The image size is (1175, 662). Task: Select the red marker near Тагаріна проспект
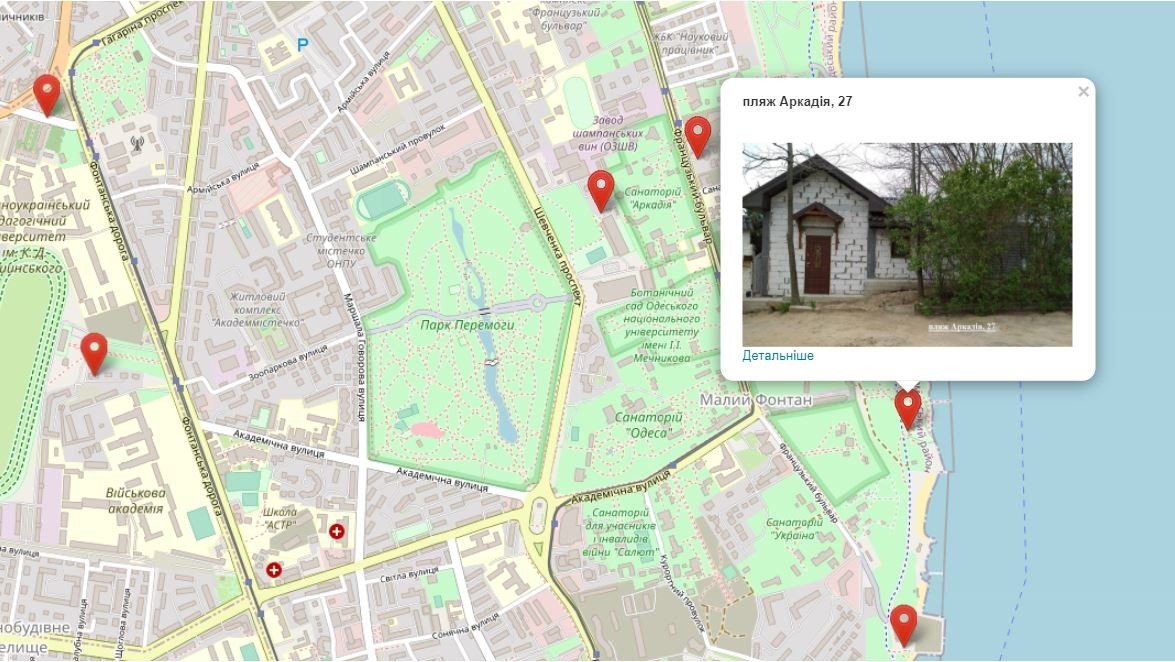click(47, 94)
